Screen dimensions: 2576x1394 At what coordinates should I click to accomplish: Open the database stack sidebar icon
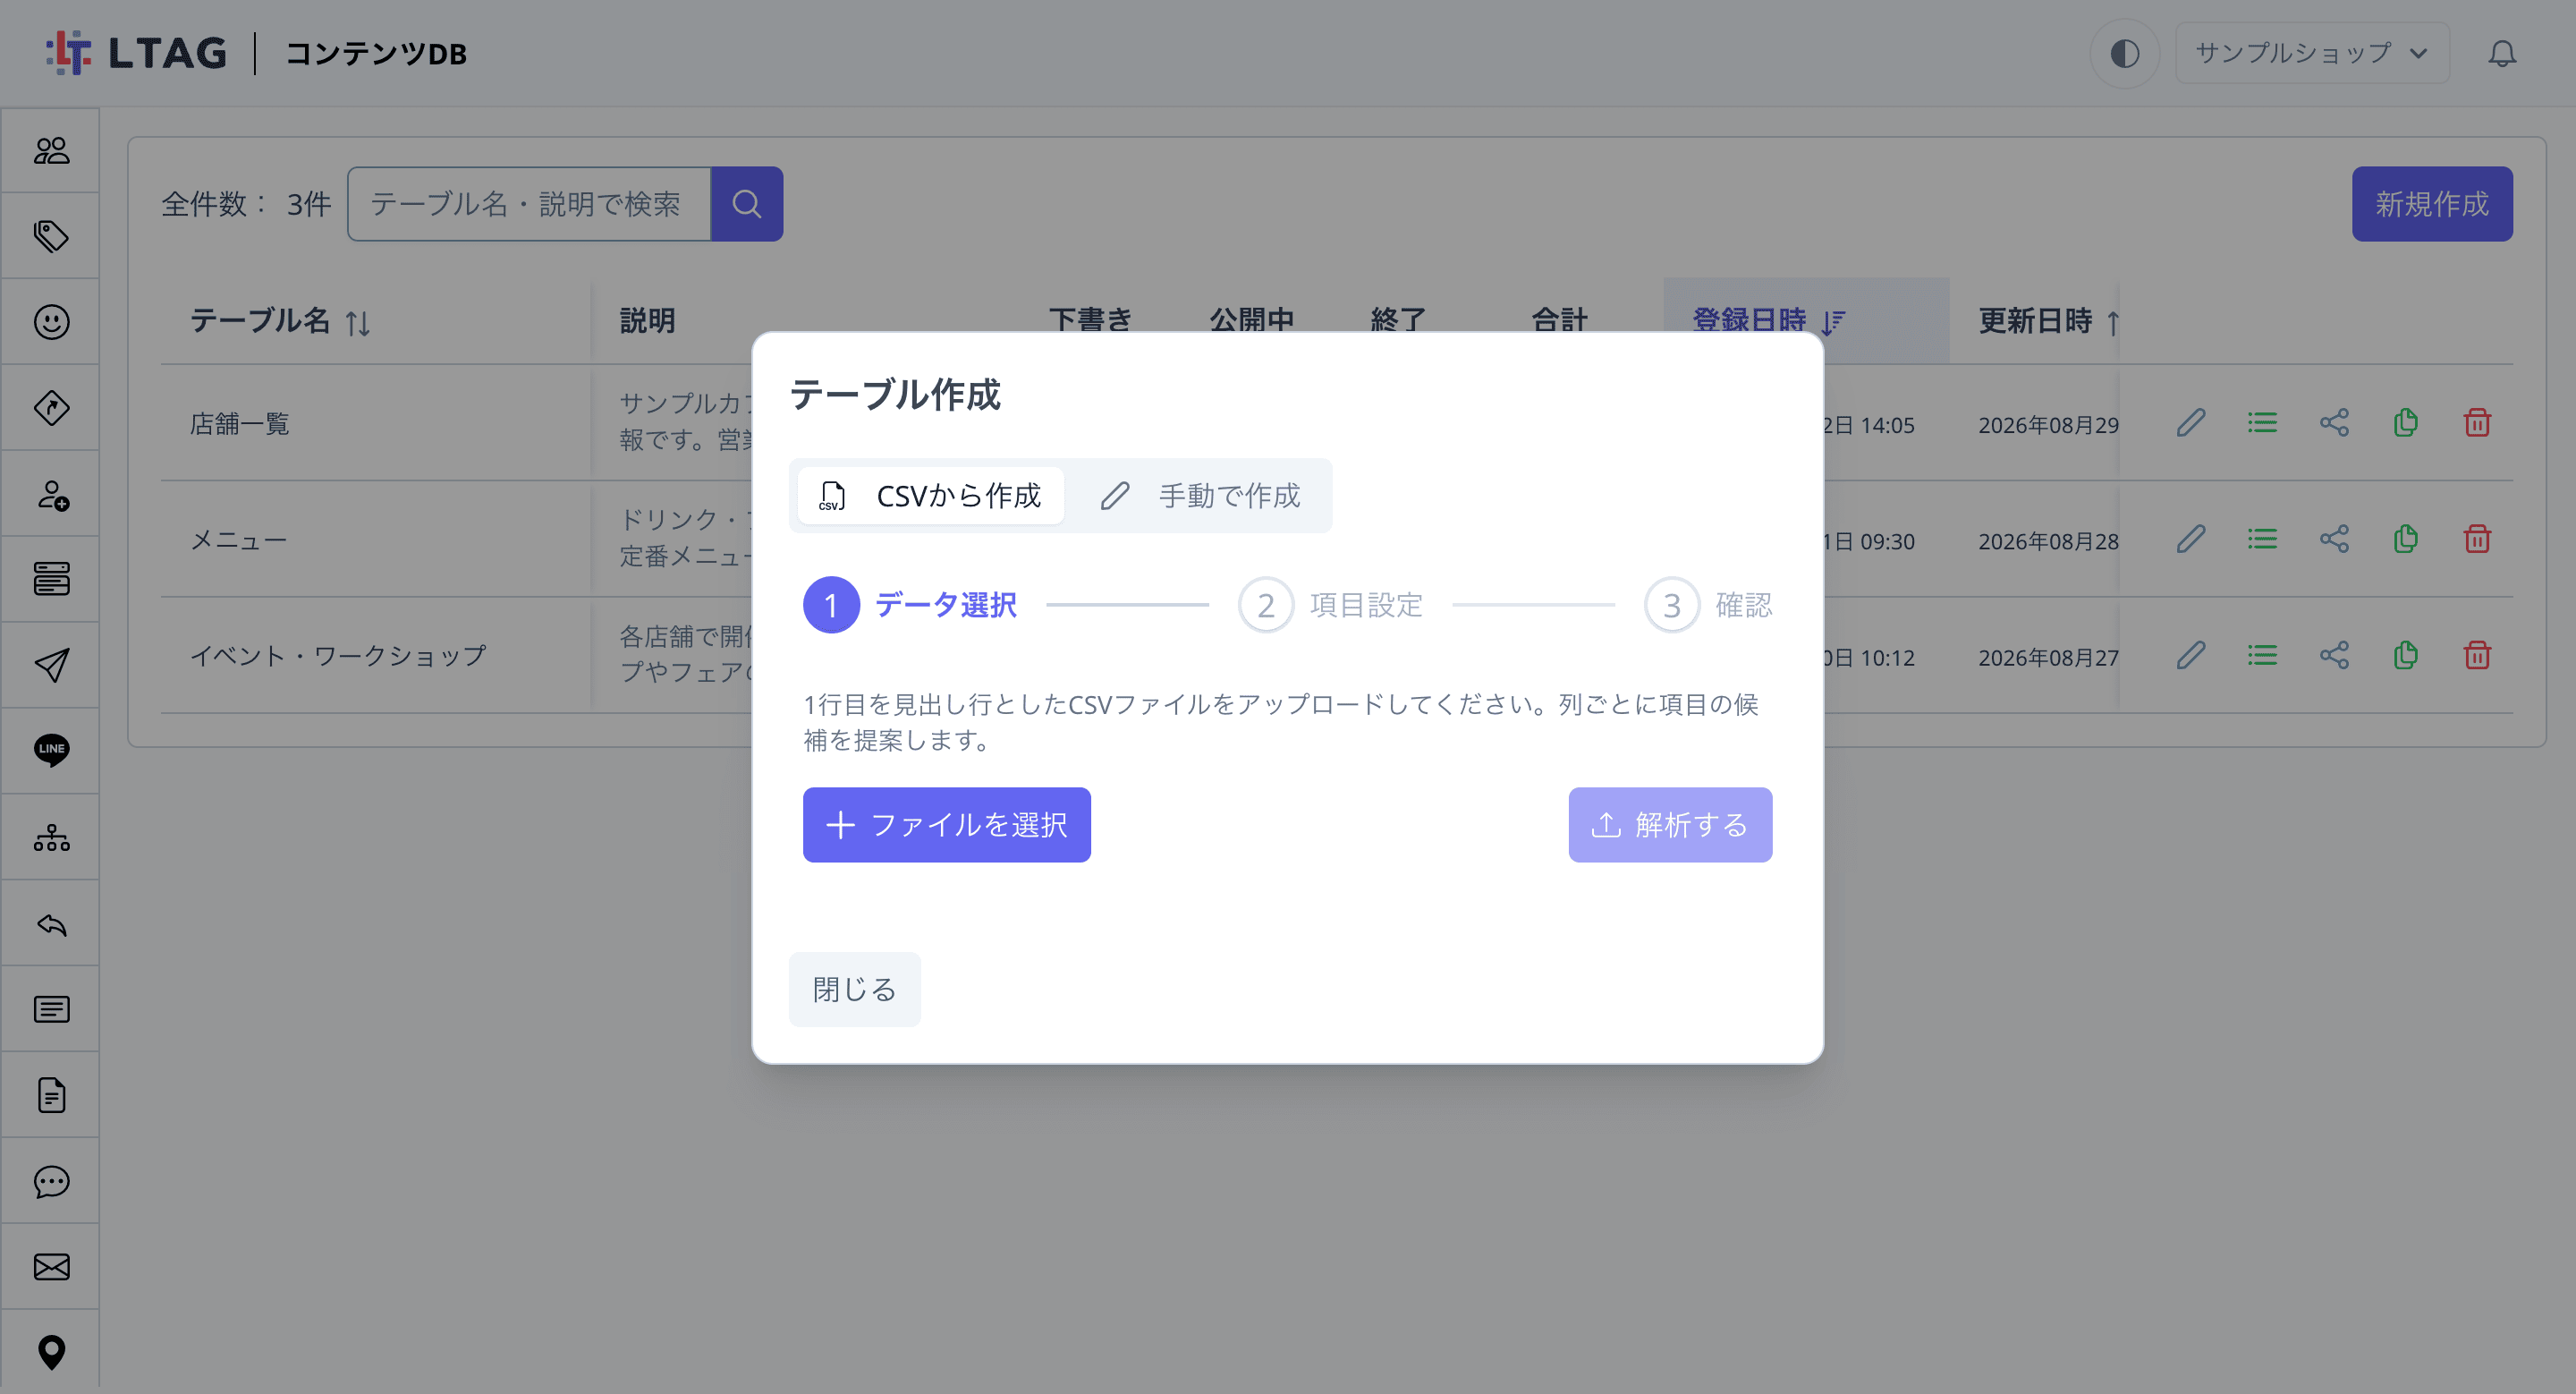pos(51,579)
